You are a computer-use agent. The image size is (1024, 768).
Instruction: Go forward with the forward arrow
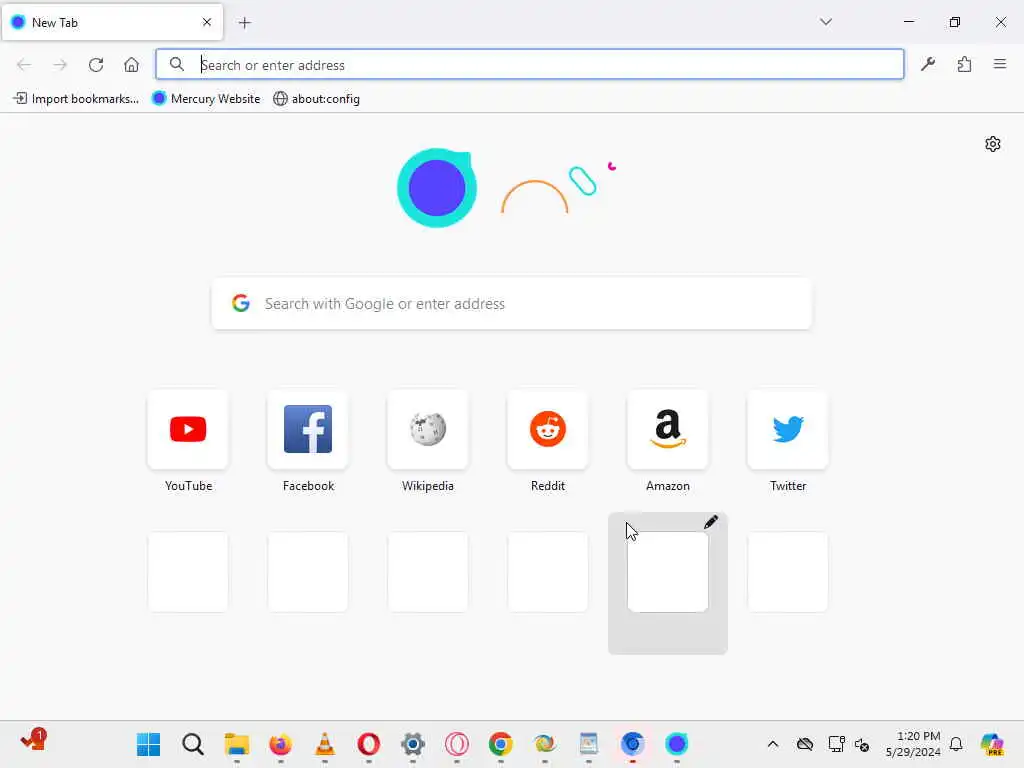pyautogui.click(x=60, y=65)
